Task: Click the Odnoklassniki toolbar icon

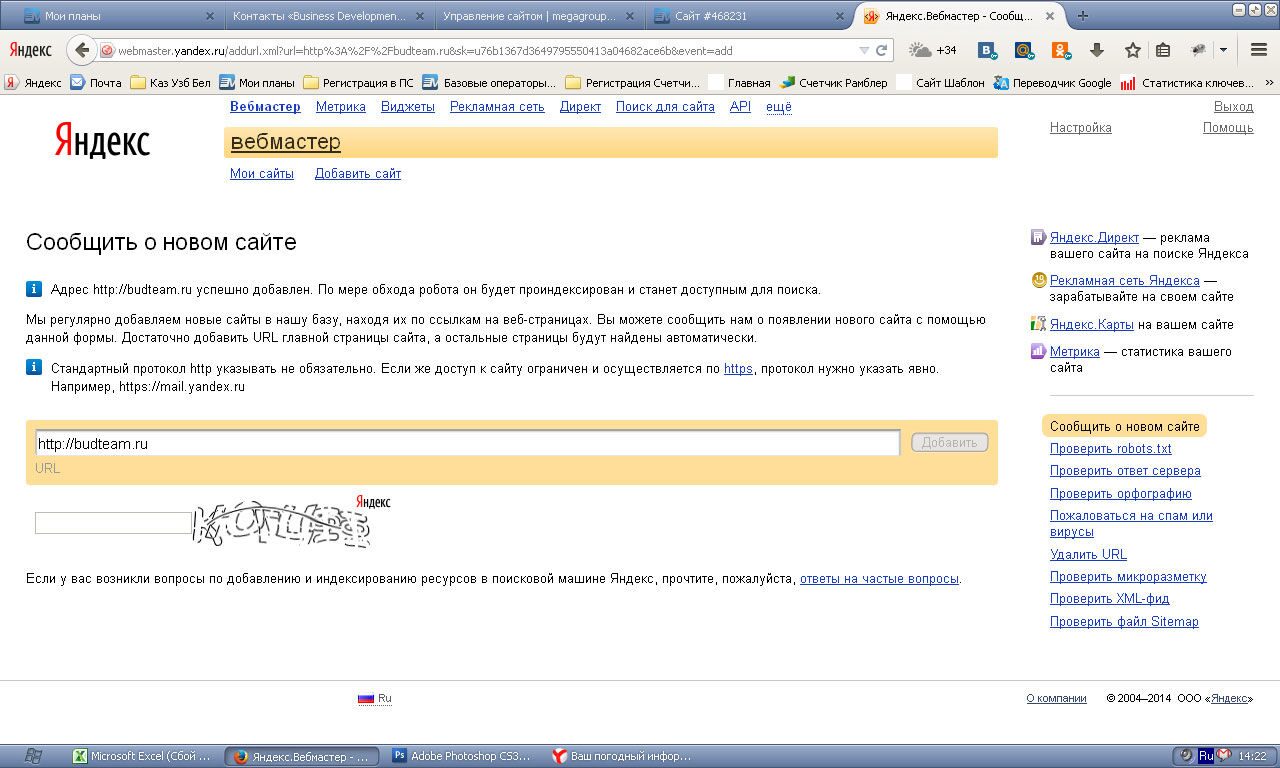Action: [1061, 50]
